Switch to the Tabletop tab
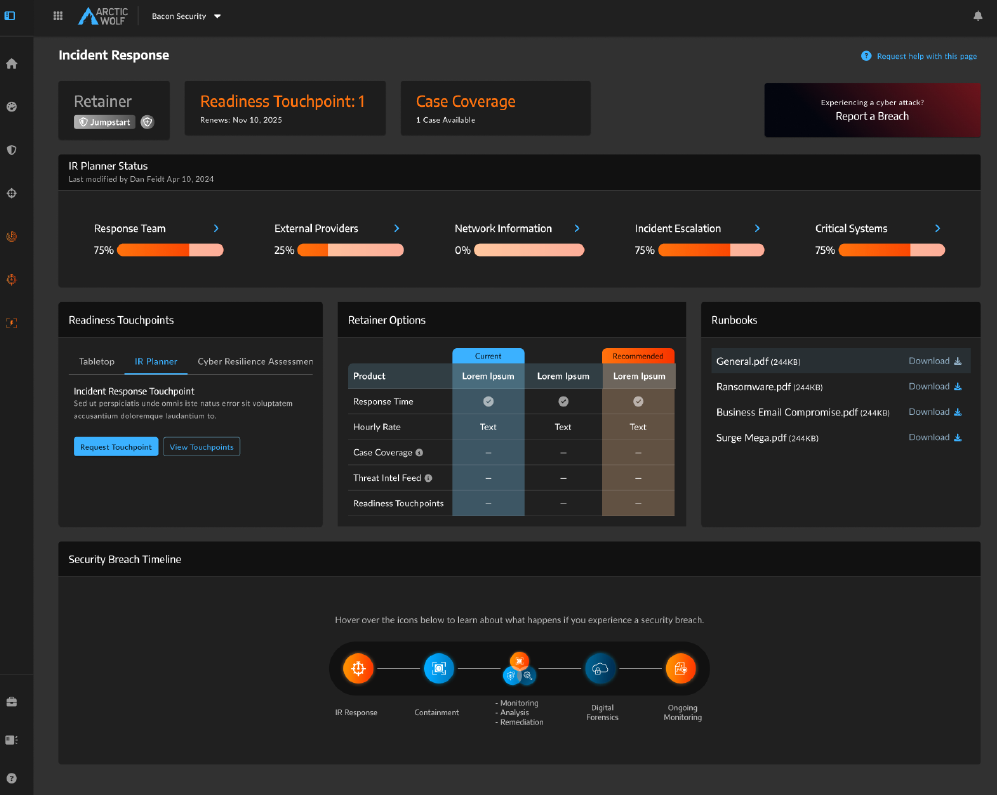The image size is (997, 795). point(97,362)
